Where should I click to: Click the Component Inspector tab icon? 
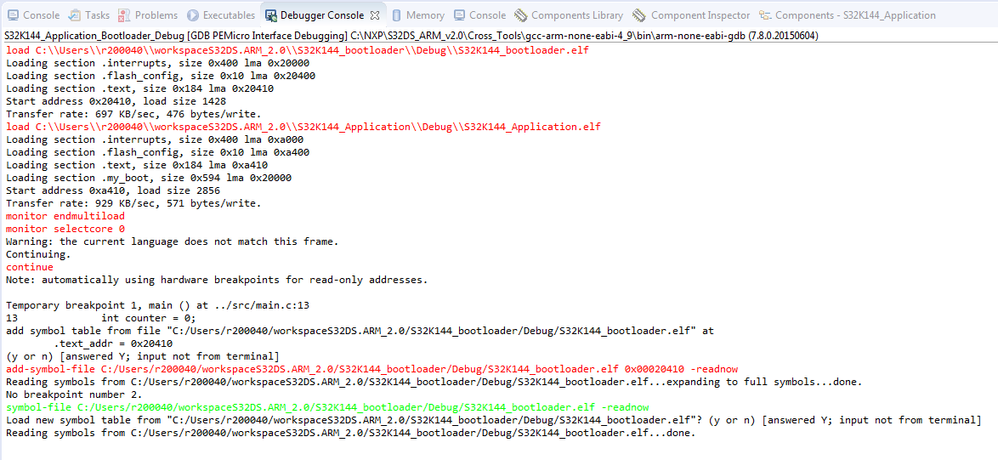click(639, 15)
